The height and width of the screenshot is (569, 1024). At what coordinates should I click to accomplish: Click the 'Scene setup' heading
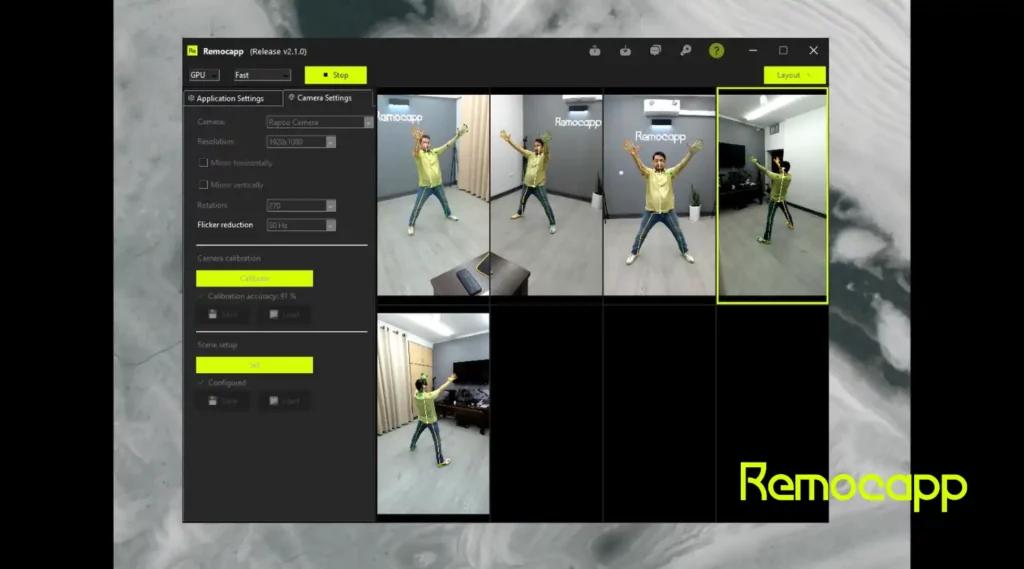tap(217, 345)
